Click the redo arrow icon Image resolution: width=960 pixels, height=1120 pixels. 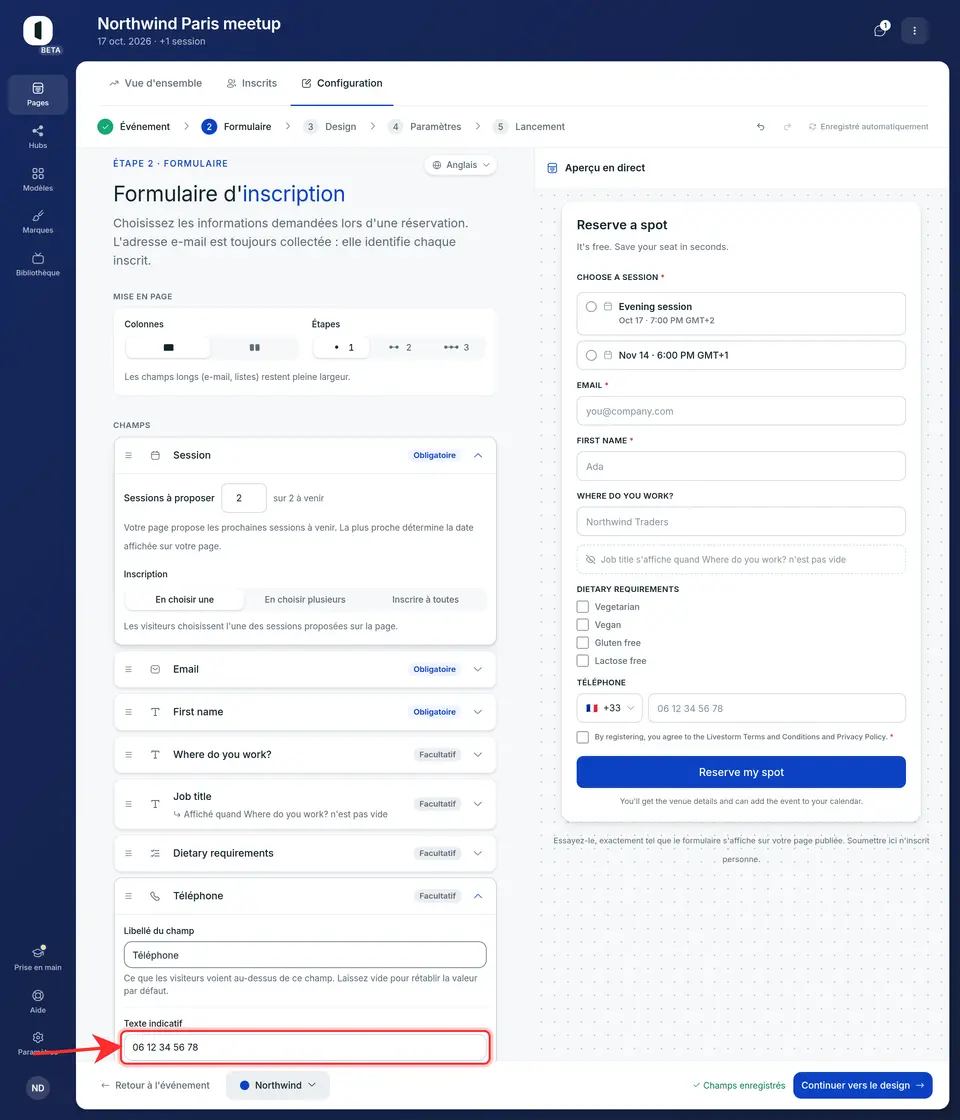click(787, 126)
